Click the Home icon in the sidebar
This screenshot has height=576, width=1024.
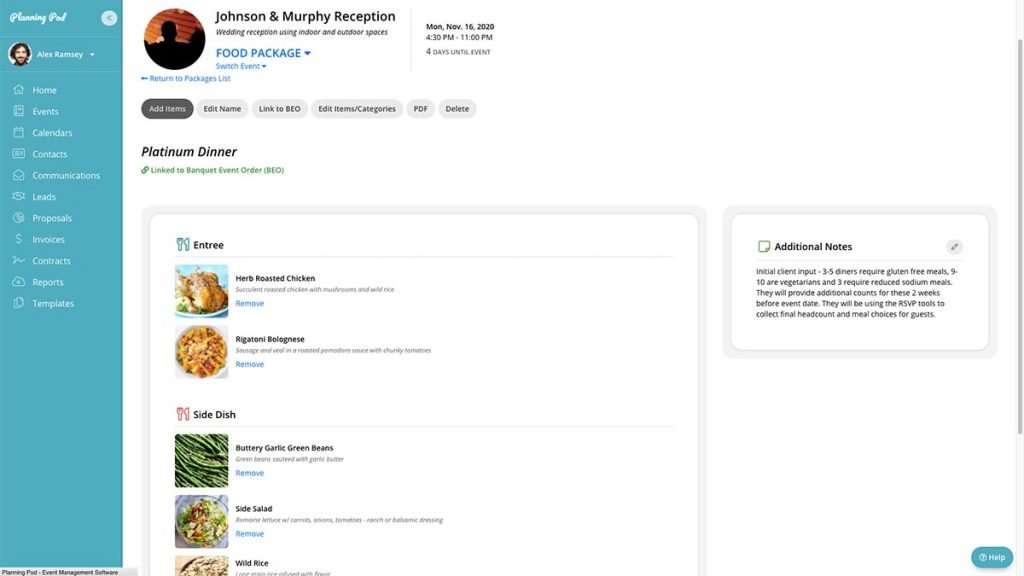18,89
